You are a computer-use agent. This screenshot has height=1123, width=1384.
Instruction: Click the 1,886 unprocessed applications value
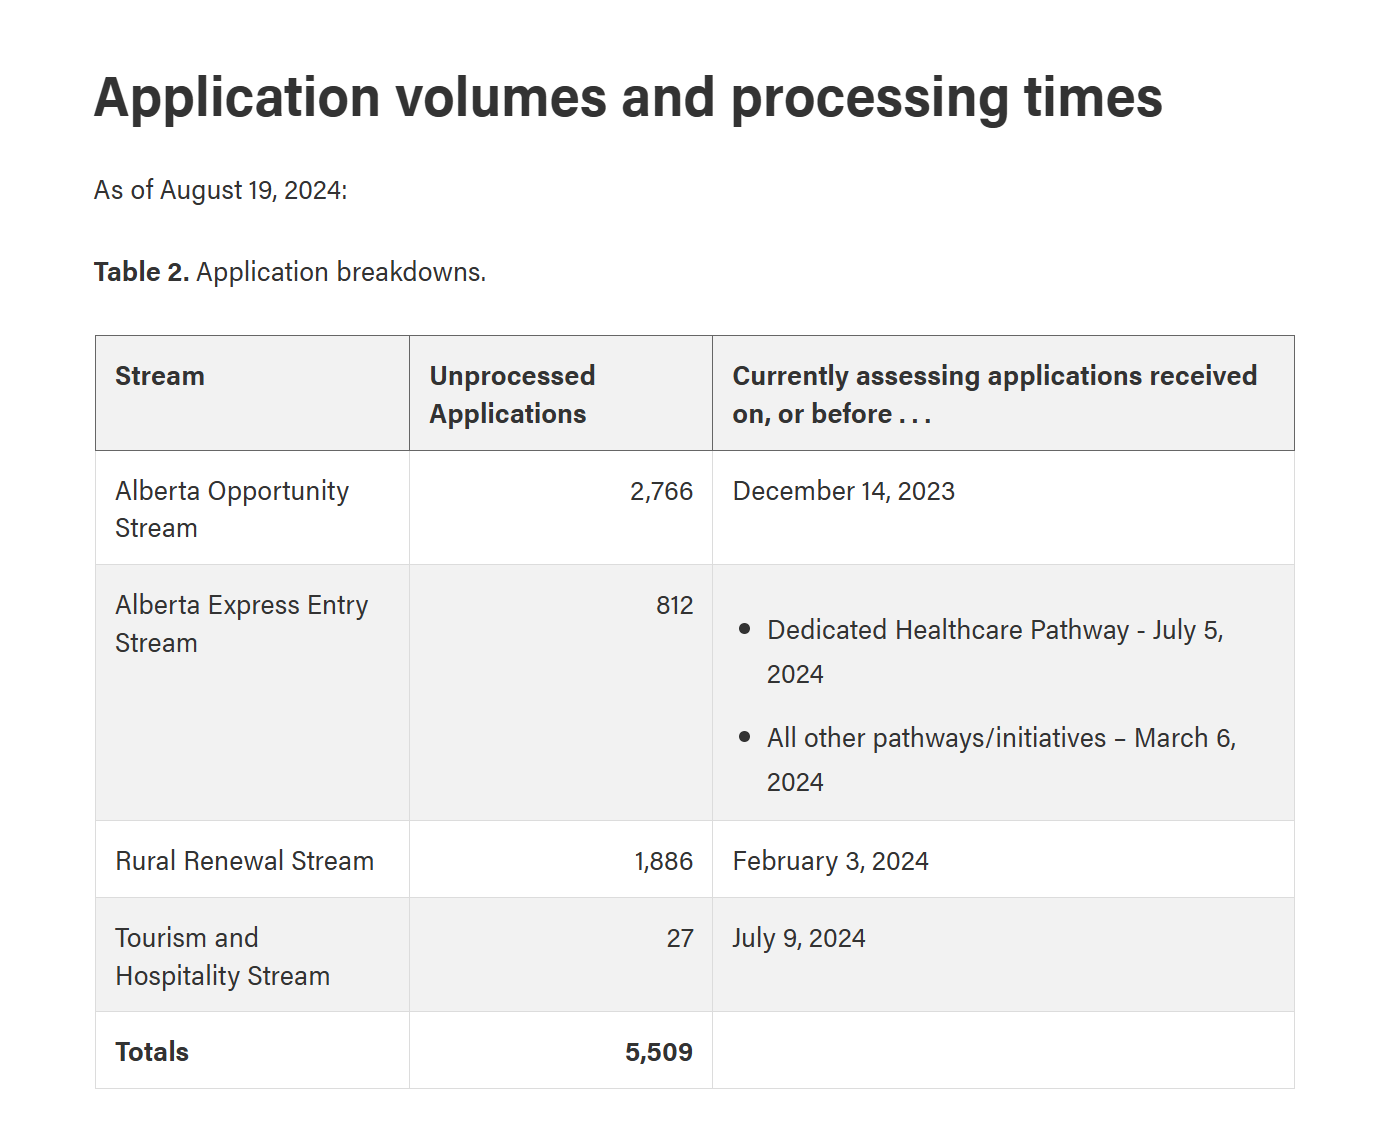point(663,861)
